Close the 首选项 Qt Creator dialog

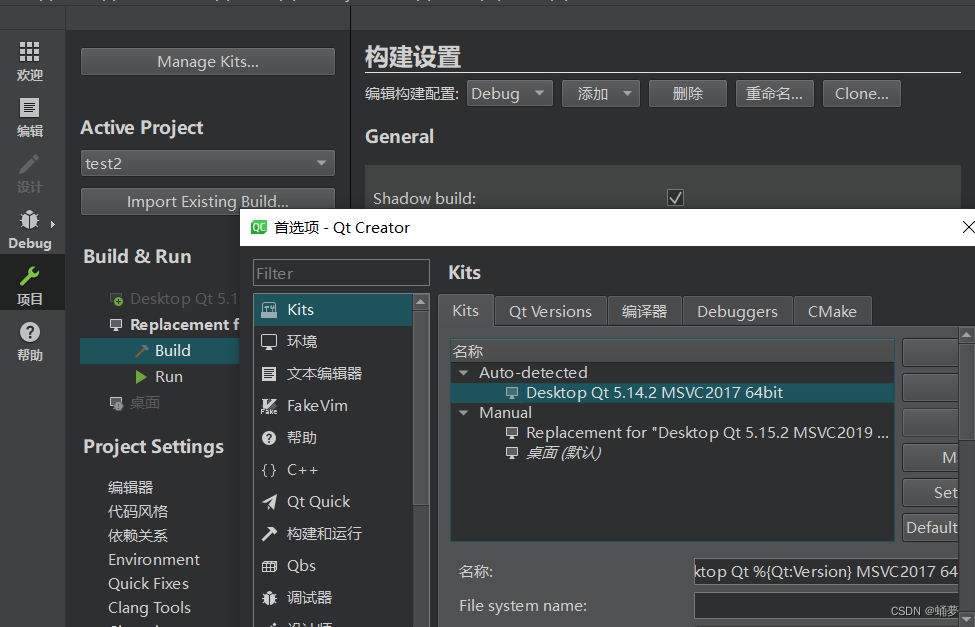tap(968, 227)
